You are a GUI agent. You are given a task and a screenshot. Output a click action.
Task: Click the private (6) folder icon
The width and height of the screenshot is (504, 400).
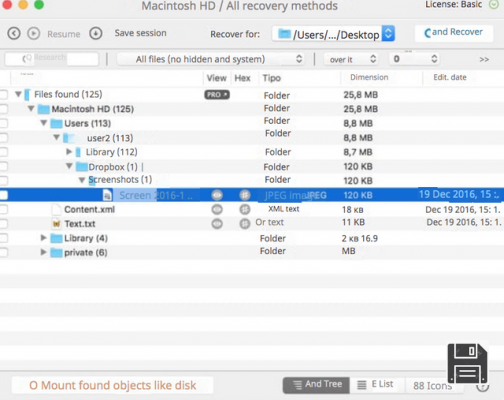[x=56, y=253]
